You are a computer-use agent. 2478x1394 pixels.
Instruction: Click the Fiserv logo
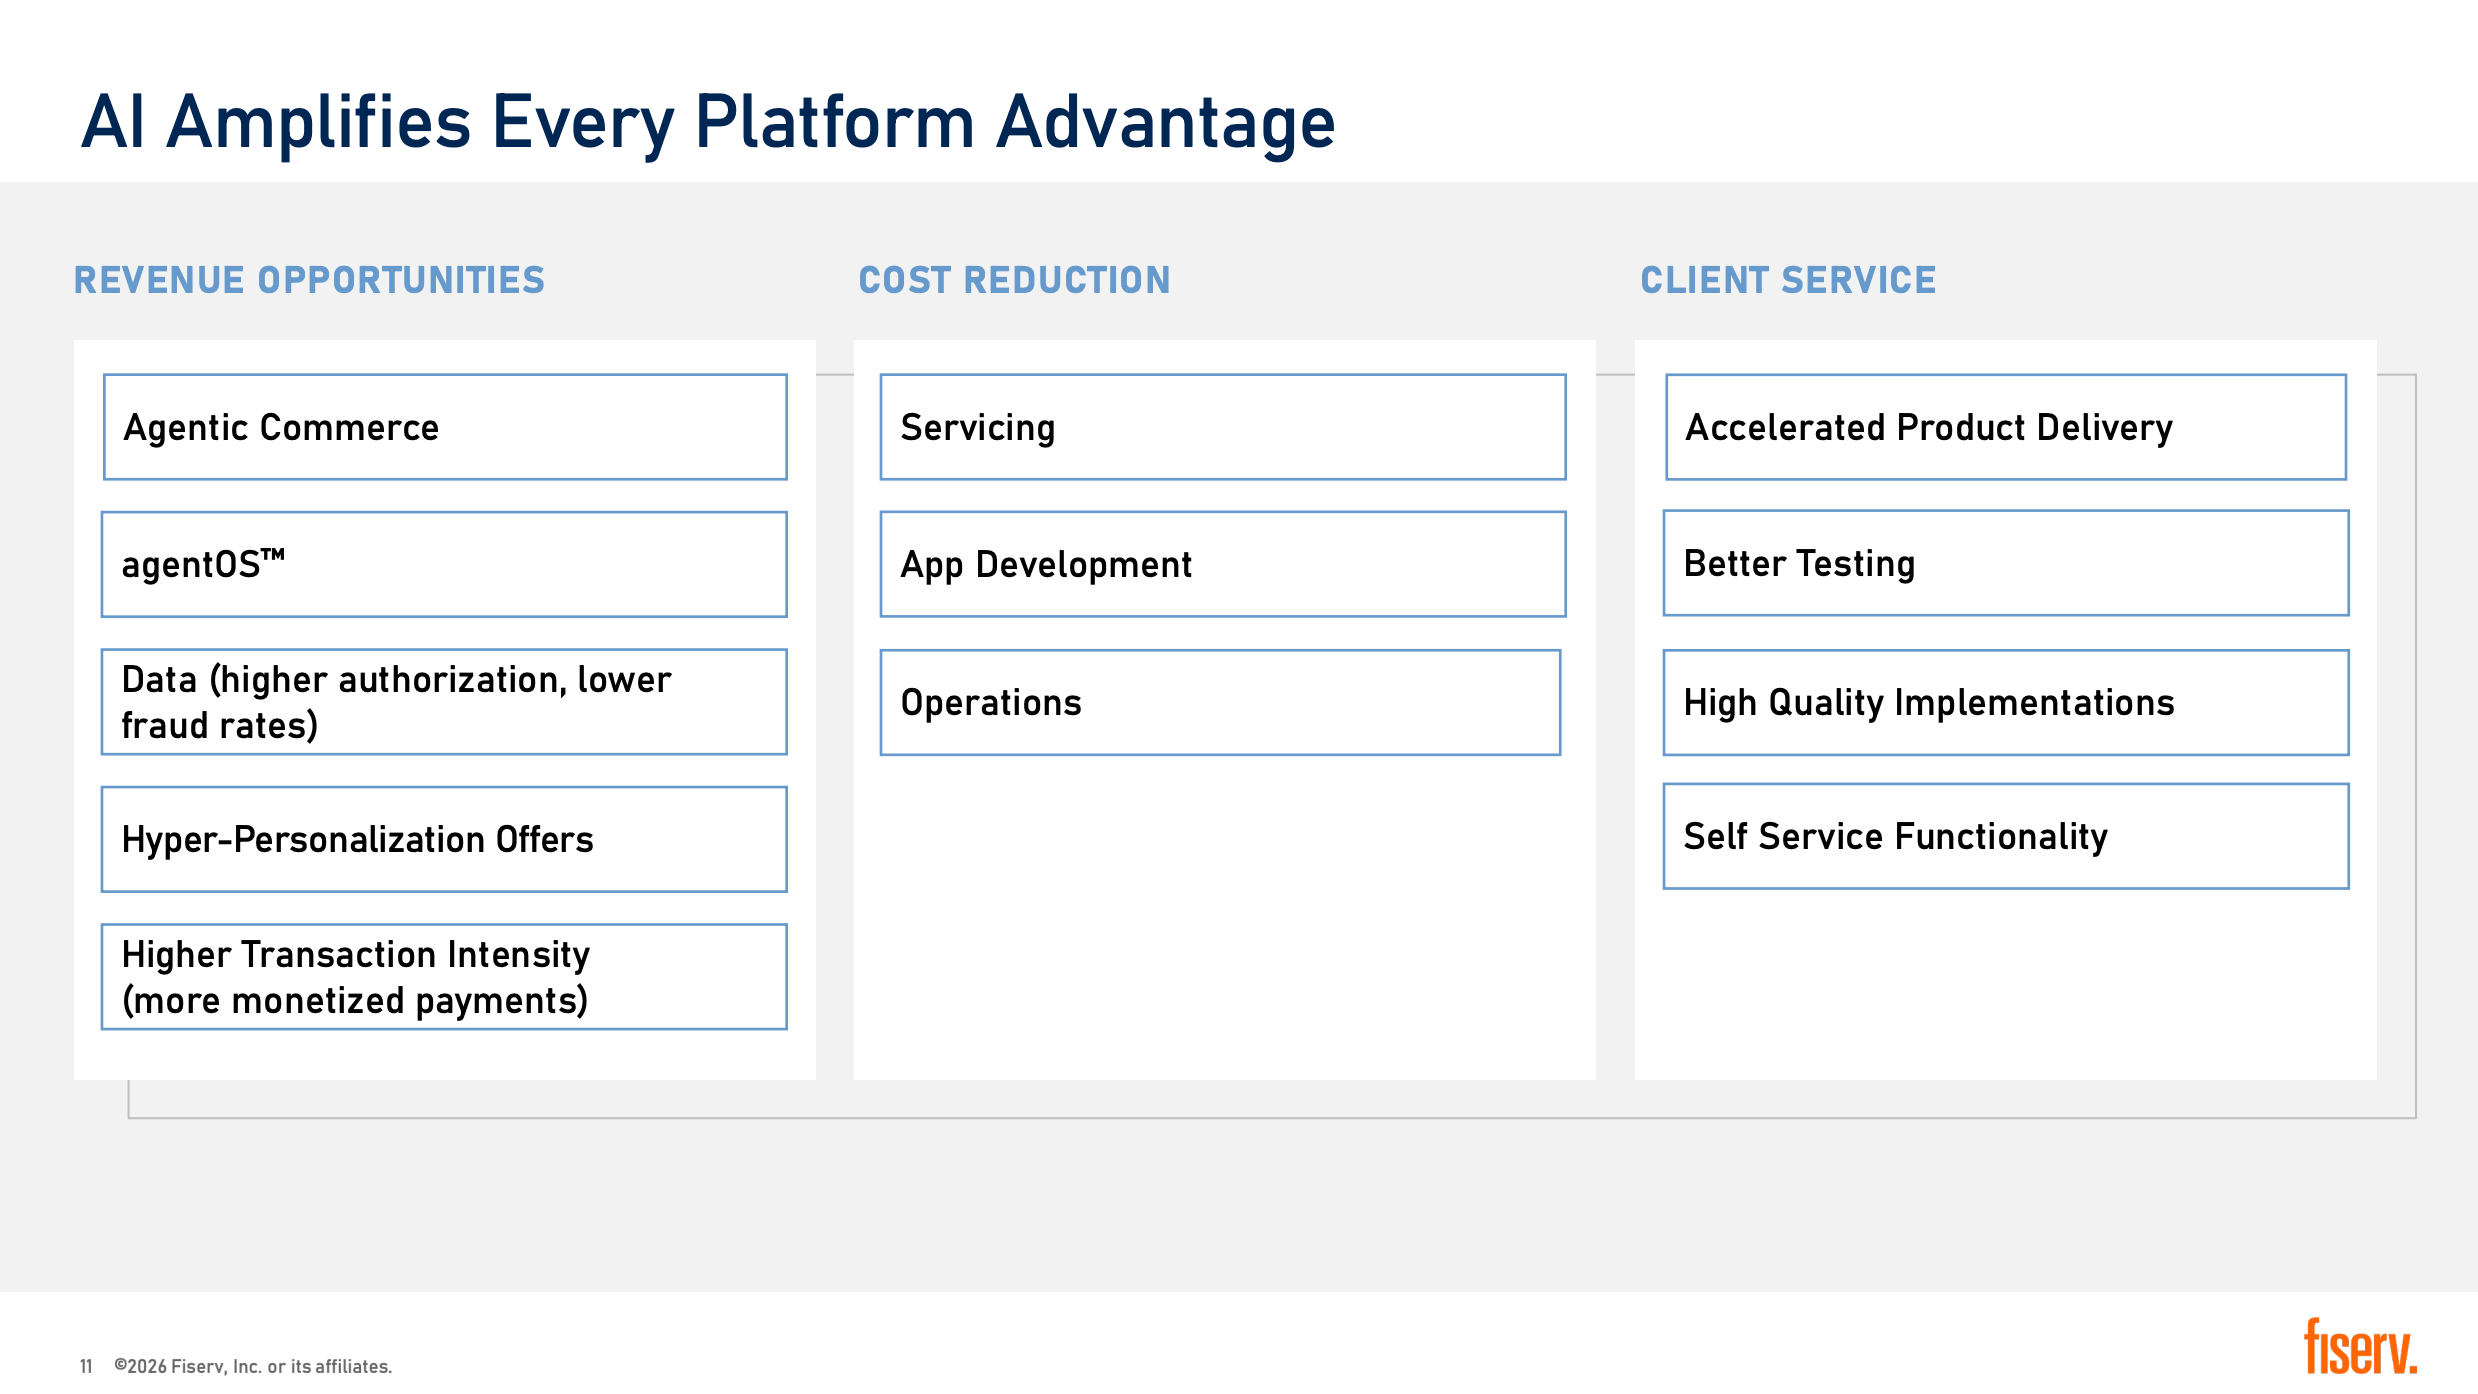[x=2360, y=1346]
